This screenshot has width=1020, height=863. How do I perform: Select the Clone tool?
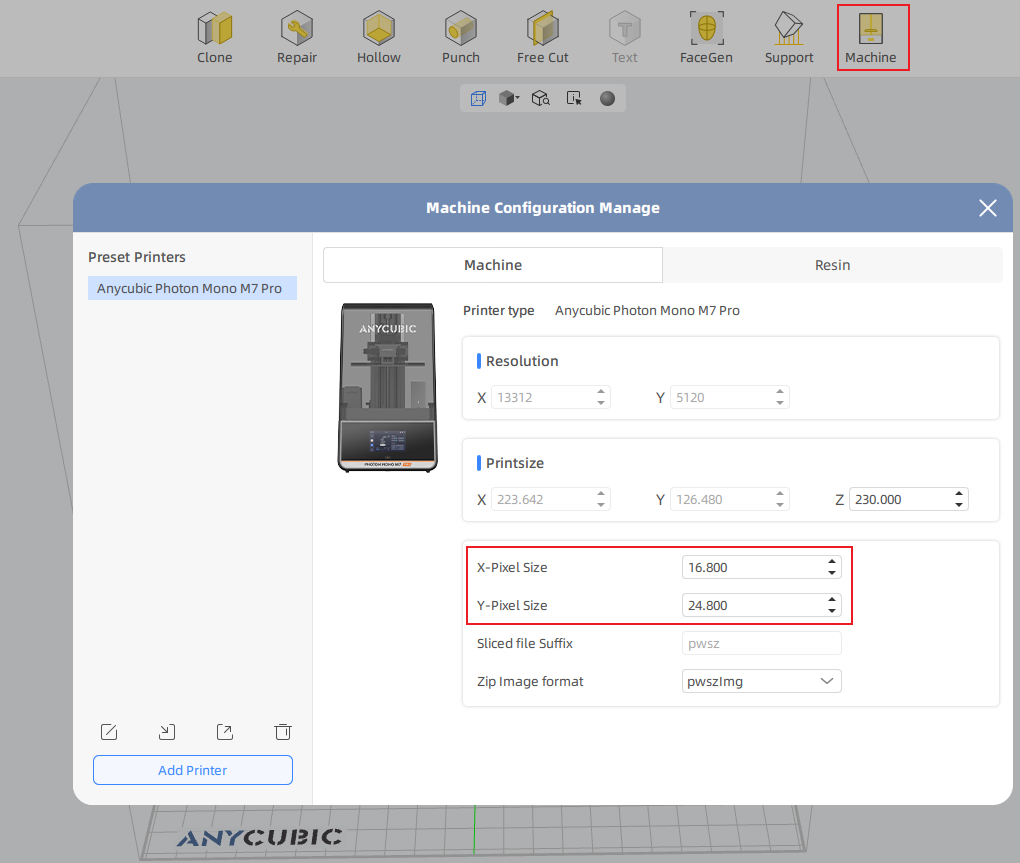(215, 38)
